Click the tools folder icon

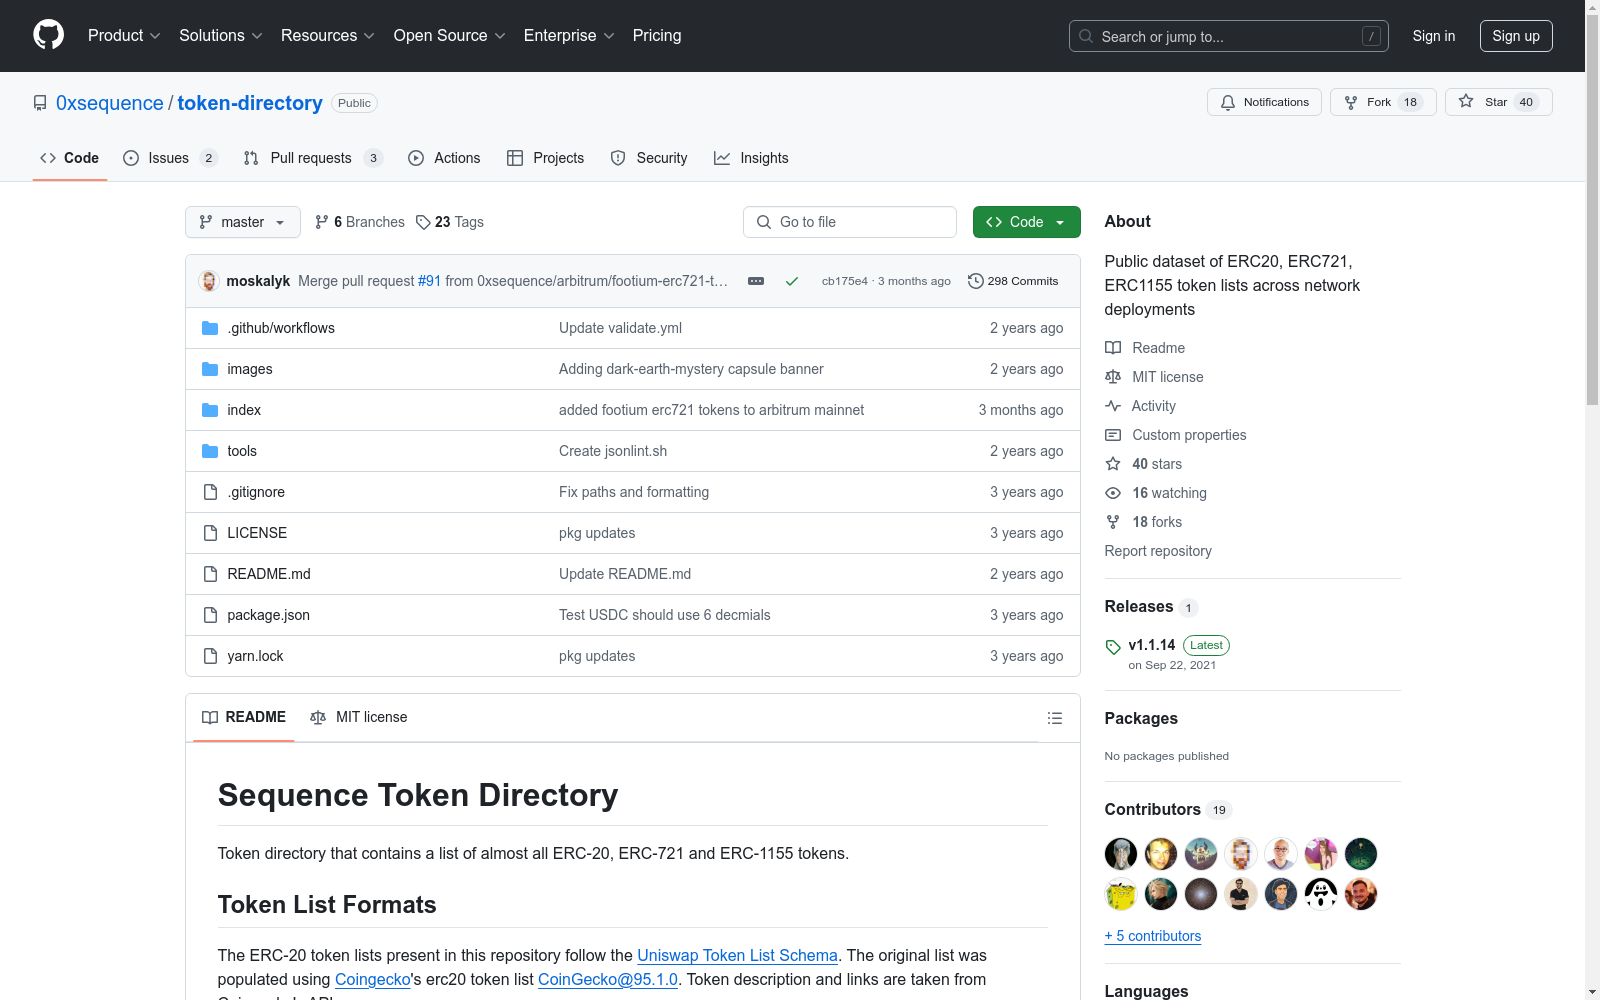coord(210,451)
